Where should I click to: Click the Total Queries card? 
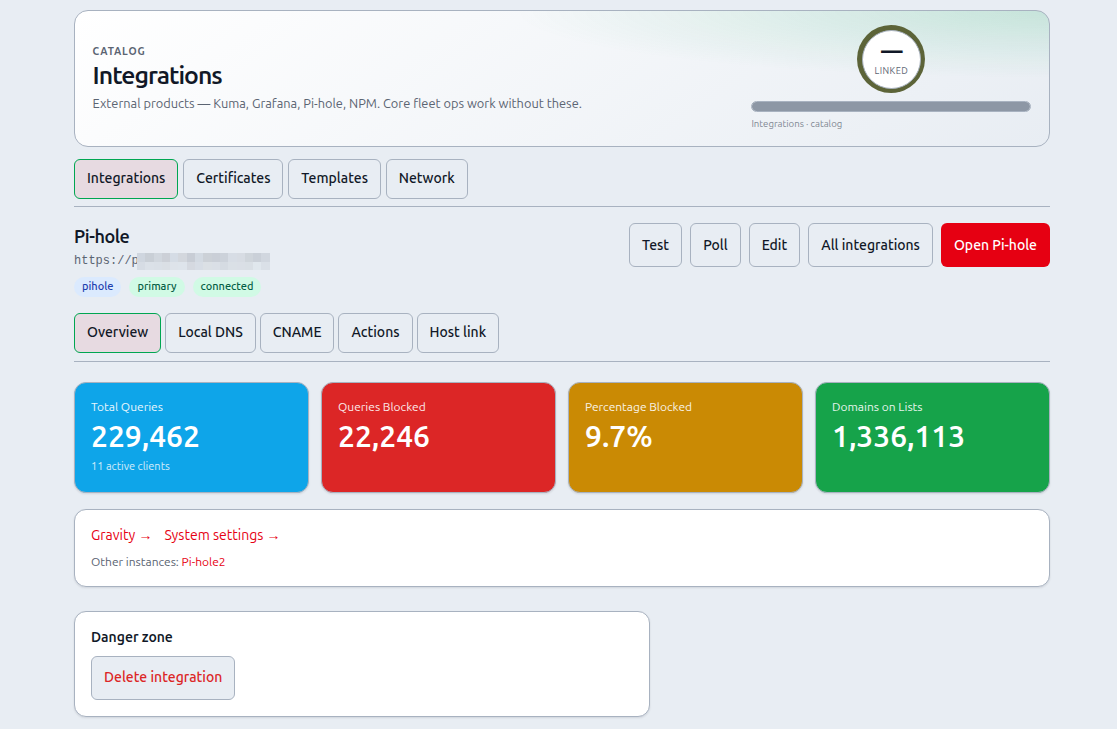coord(192,438)
